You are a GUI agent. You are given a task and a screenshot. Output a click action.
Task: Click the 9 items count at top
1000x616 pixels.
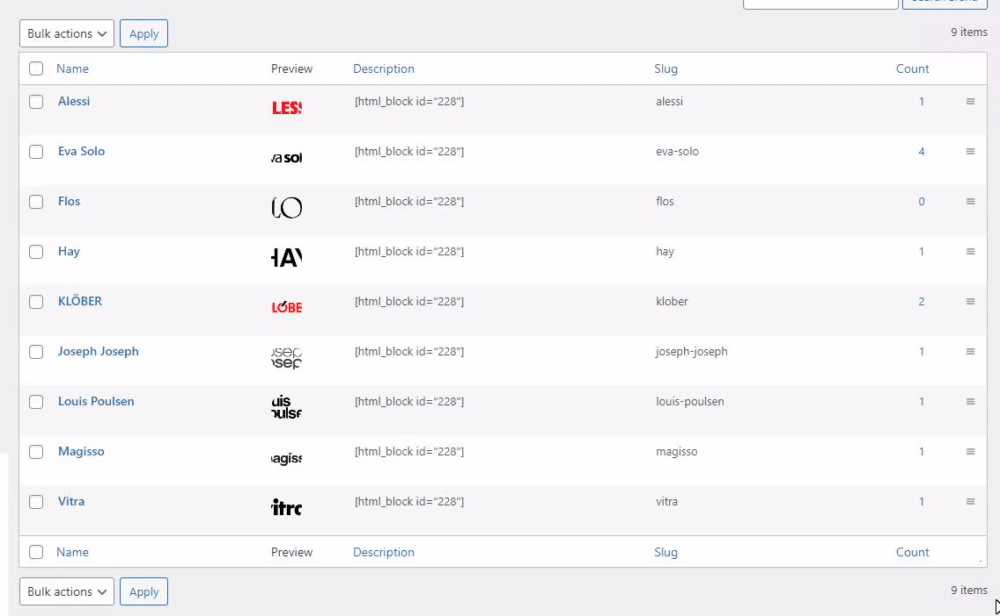click(x=969, y=32)
